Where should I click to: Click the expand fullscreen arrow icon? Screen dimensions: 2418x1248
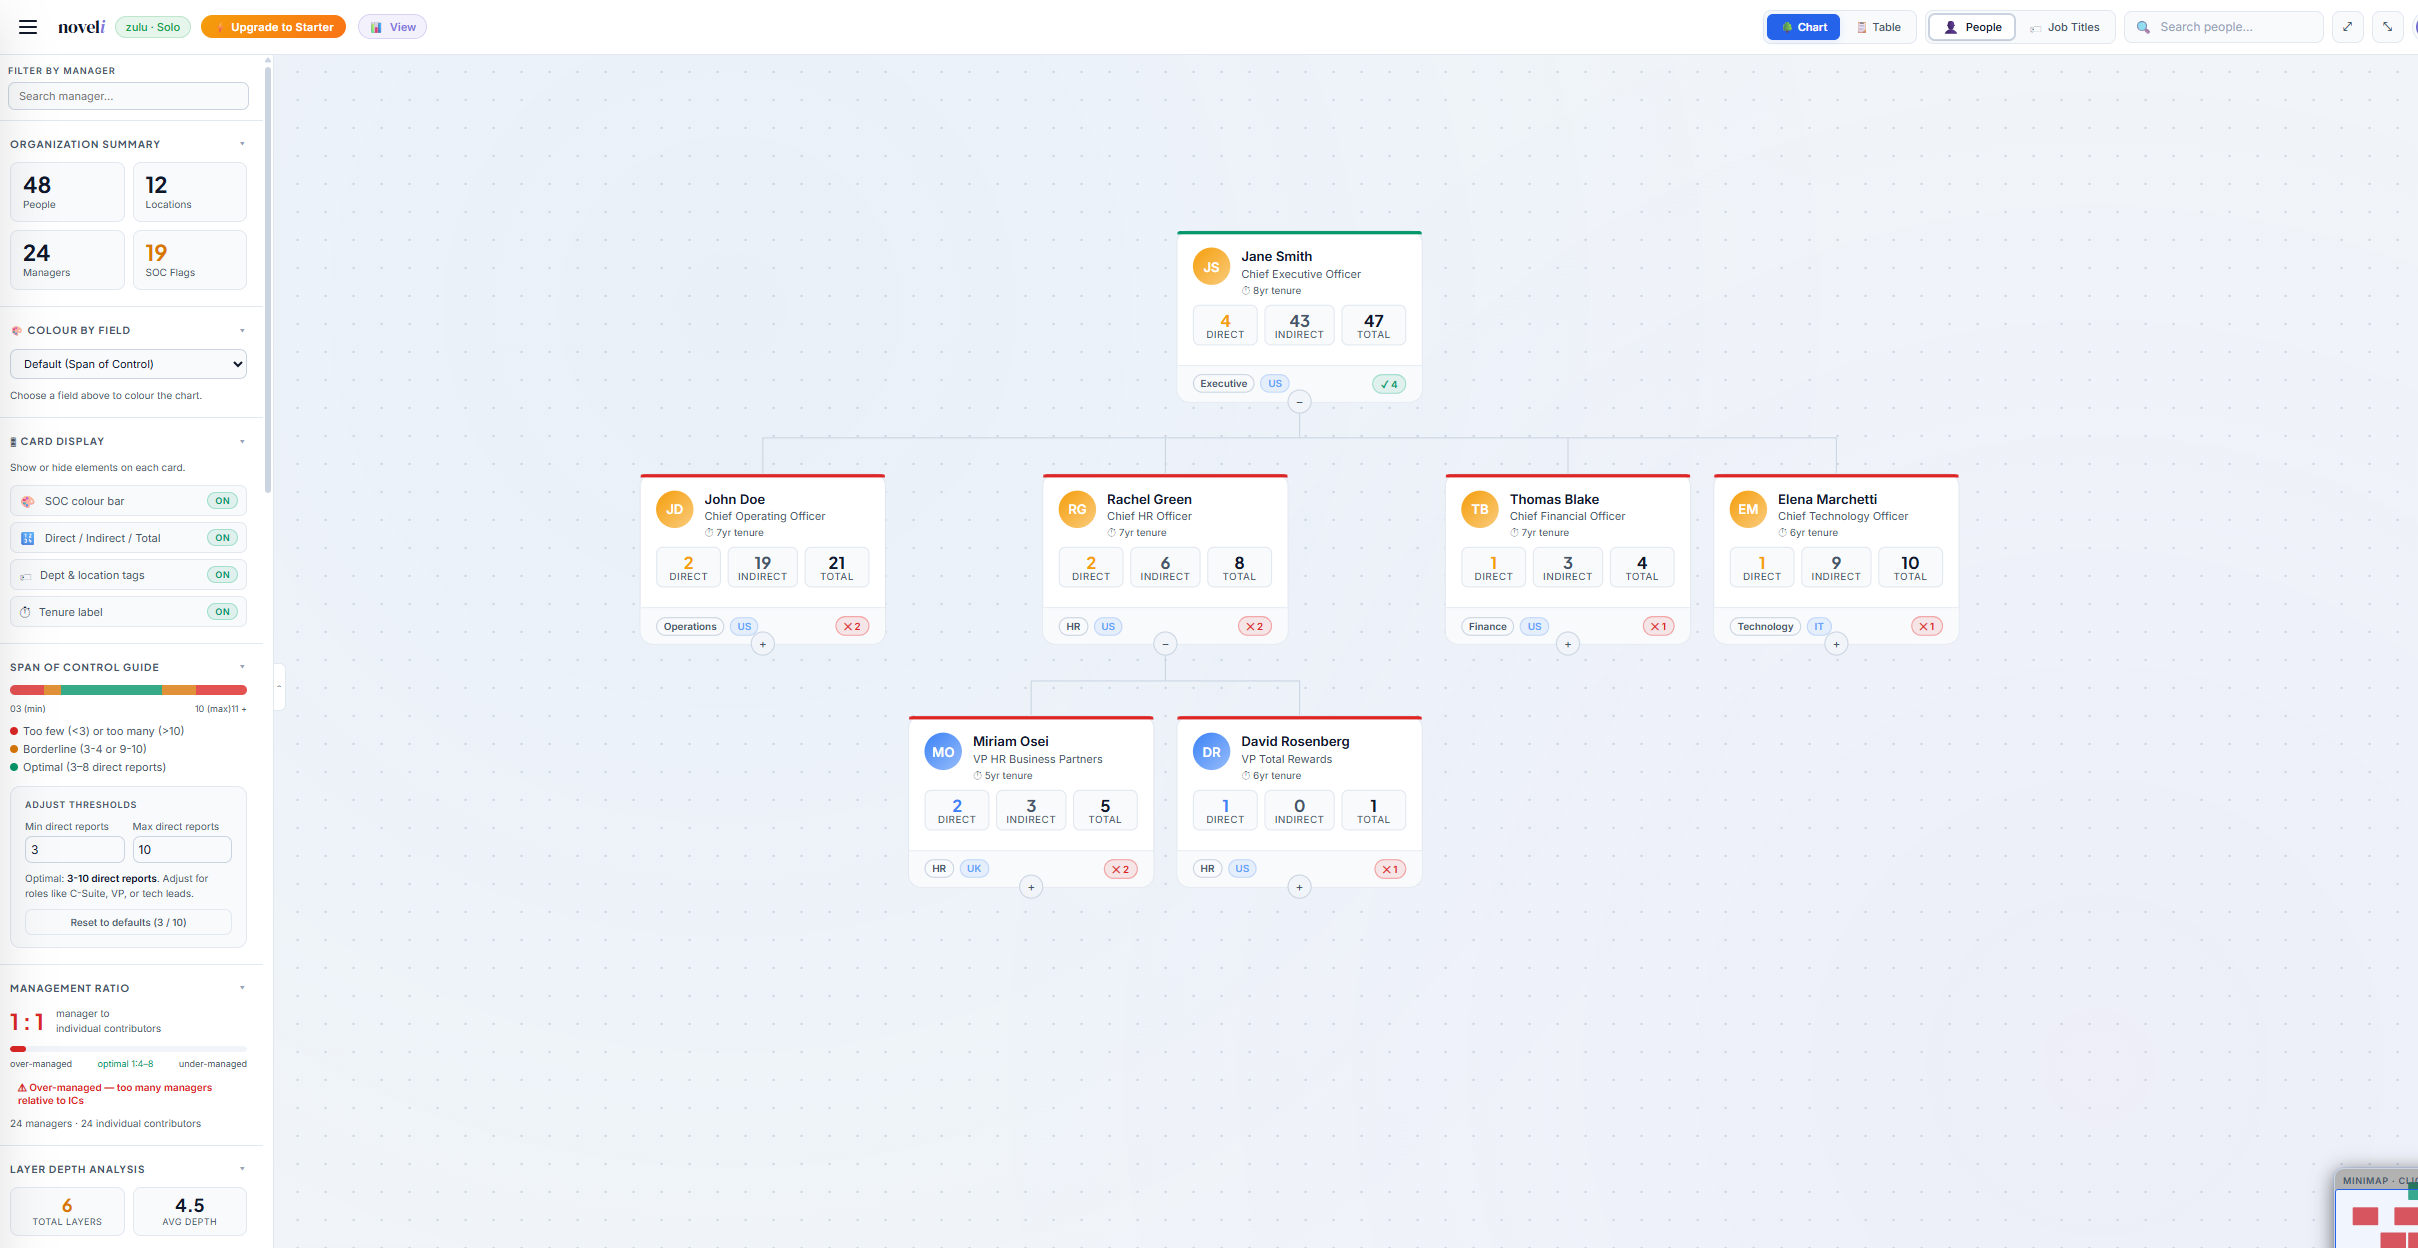(2347, 27)
